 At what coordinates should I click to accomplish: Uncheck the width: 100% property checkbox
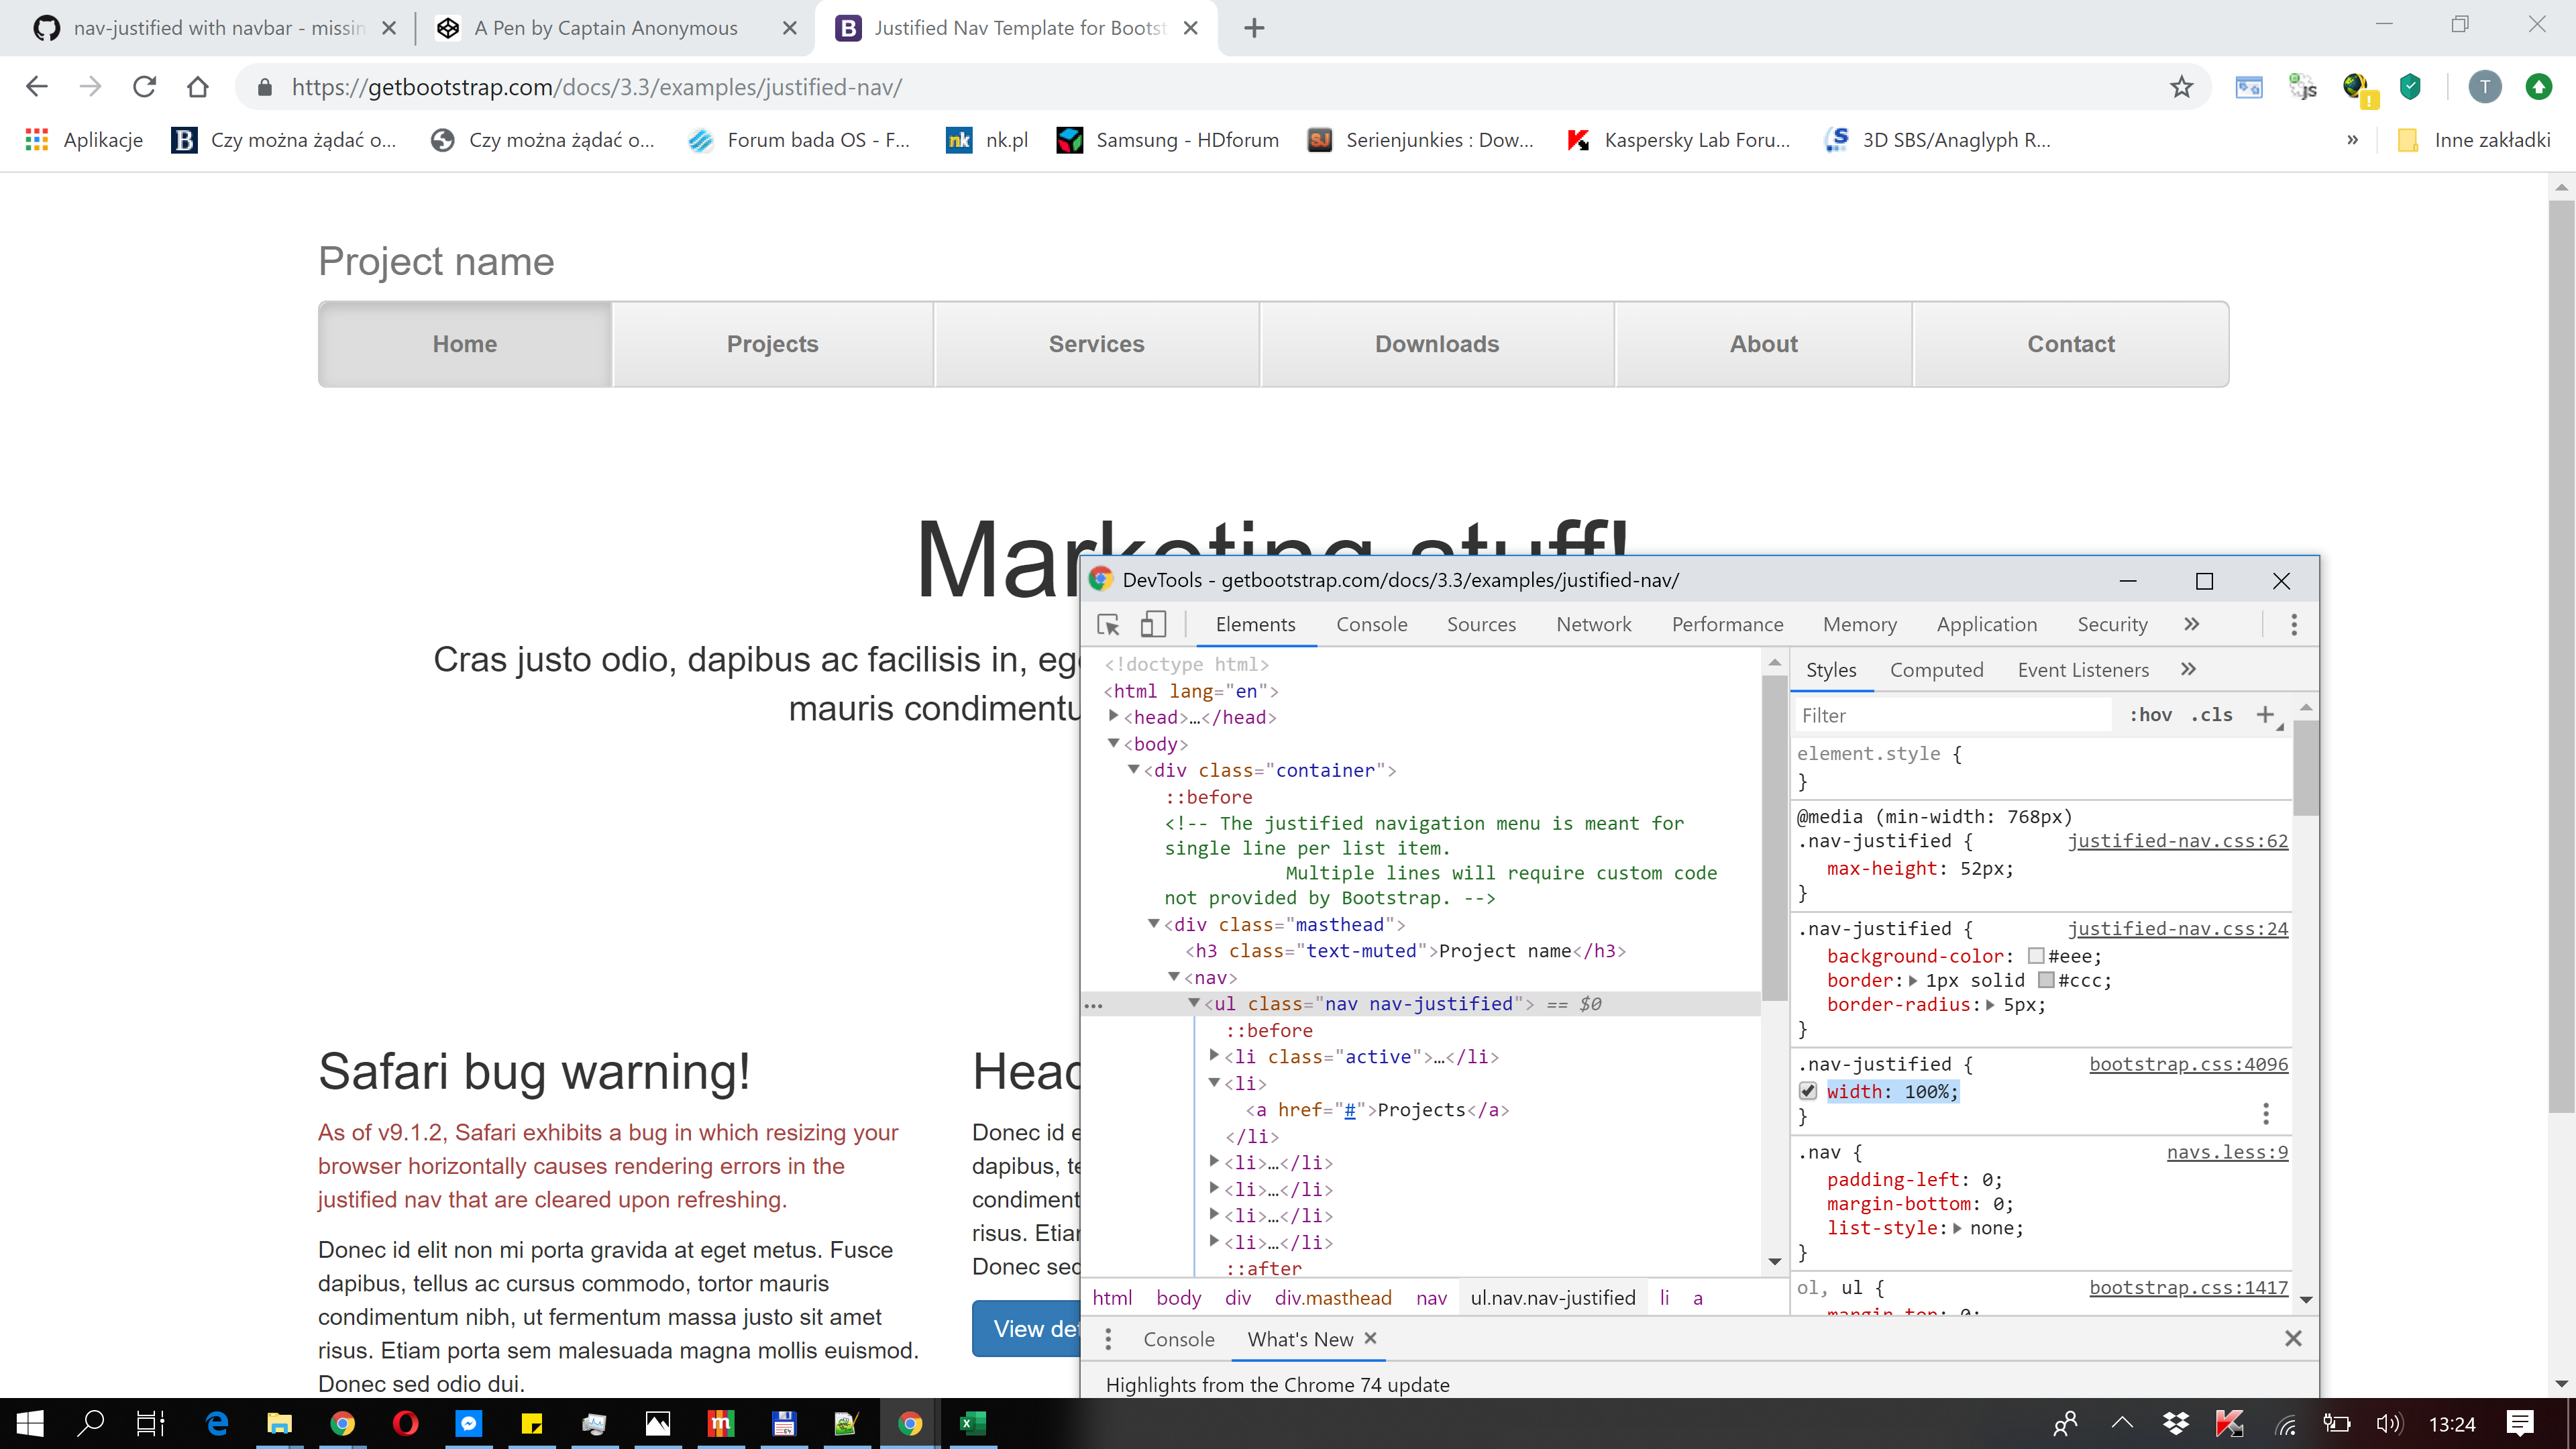1808,1091
